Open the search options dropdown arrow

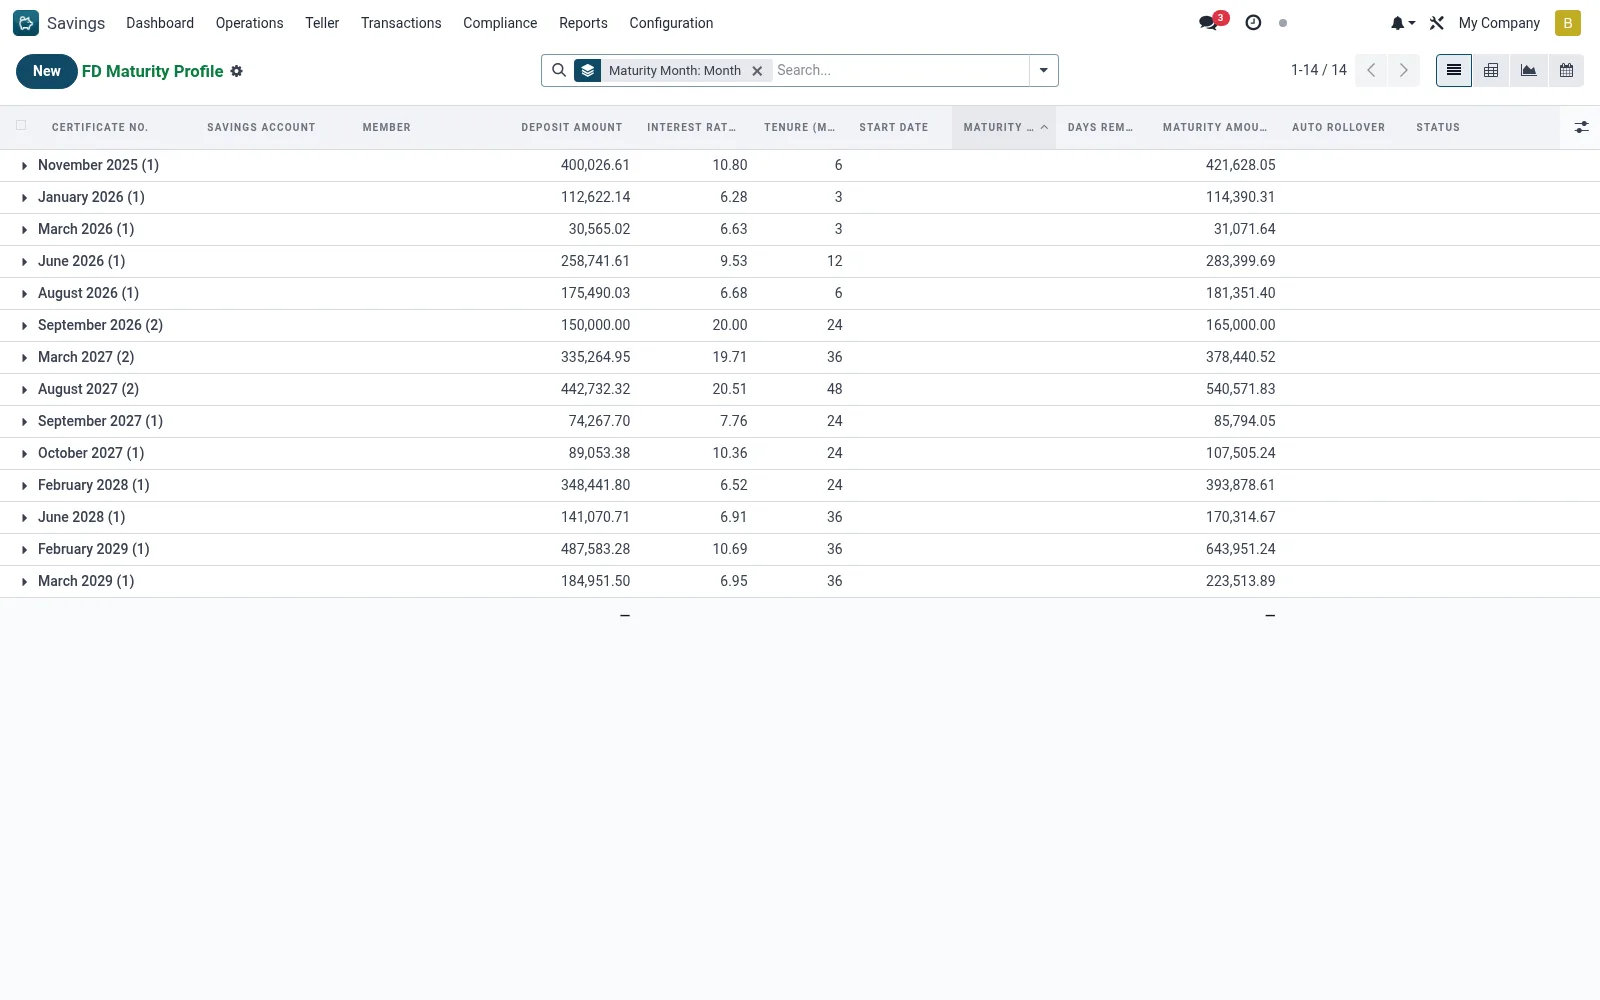[x=1044, y=70]
